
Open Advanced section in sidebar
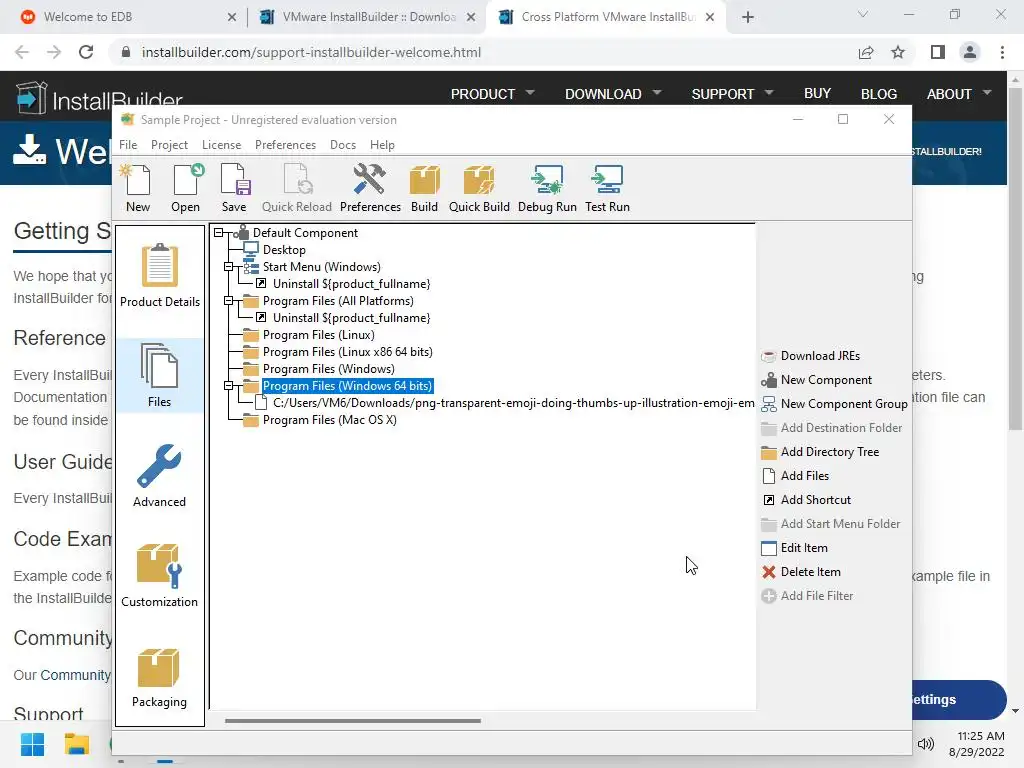[159, 475]
